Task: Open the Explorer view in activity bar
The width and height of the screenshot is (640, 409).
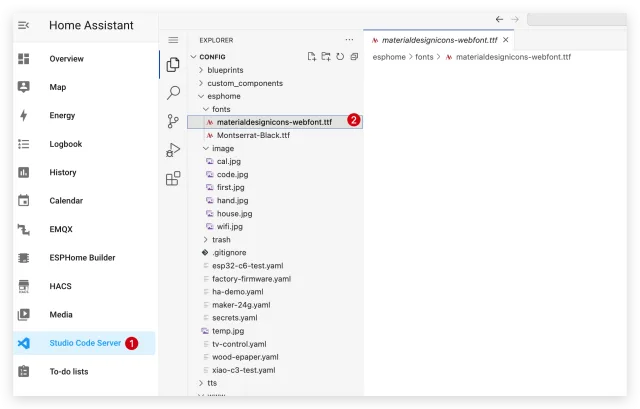Action: point(173,64)
